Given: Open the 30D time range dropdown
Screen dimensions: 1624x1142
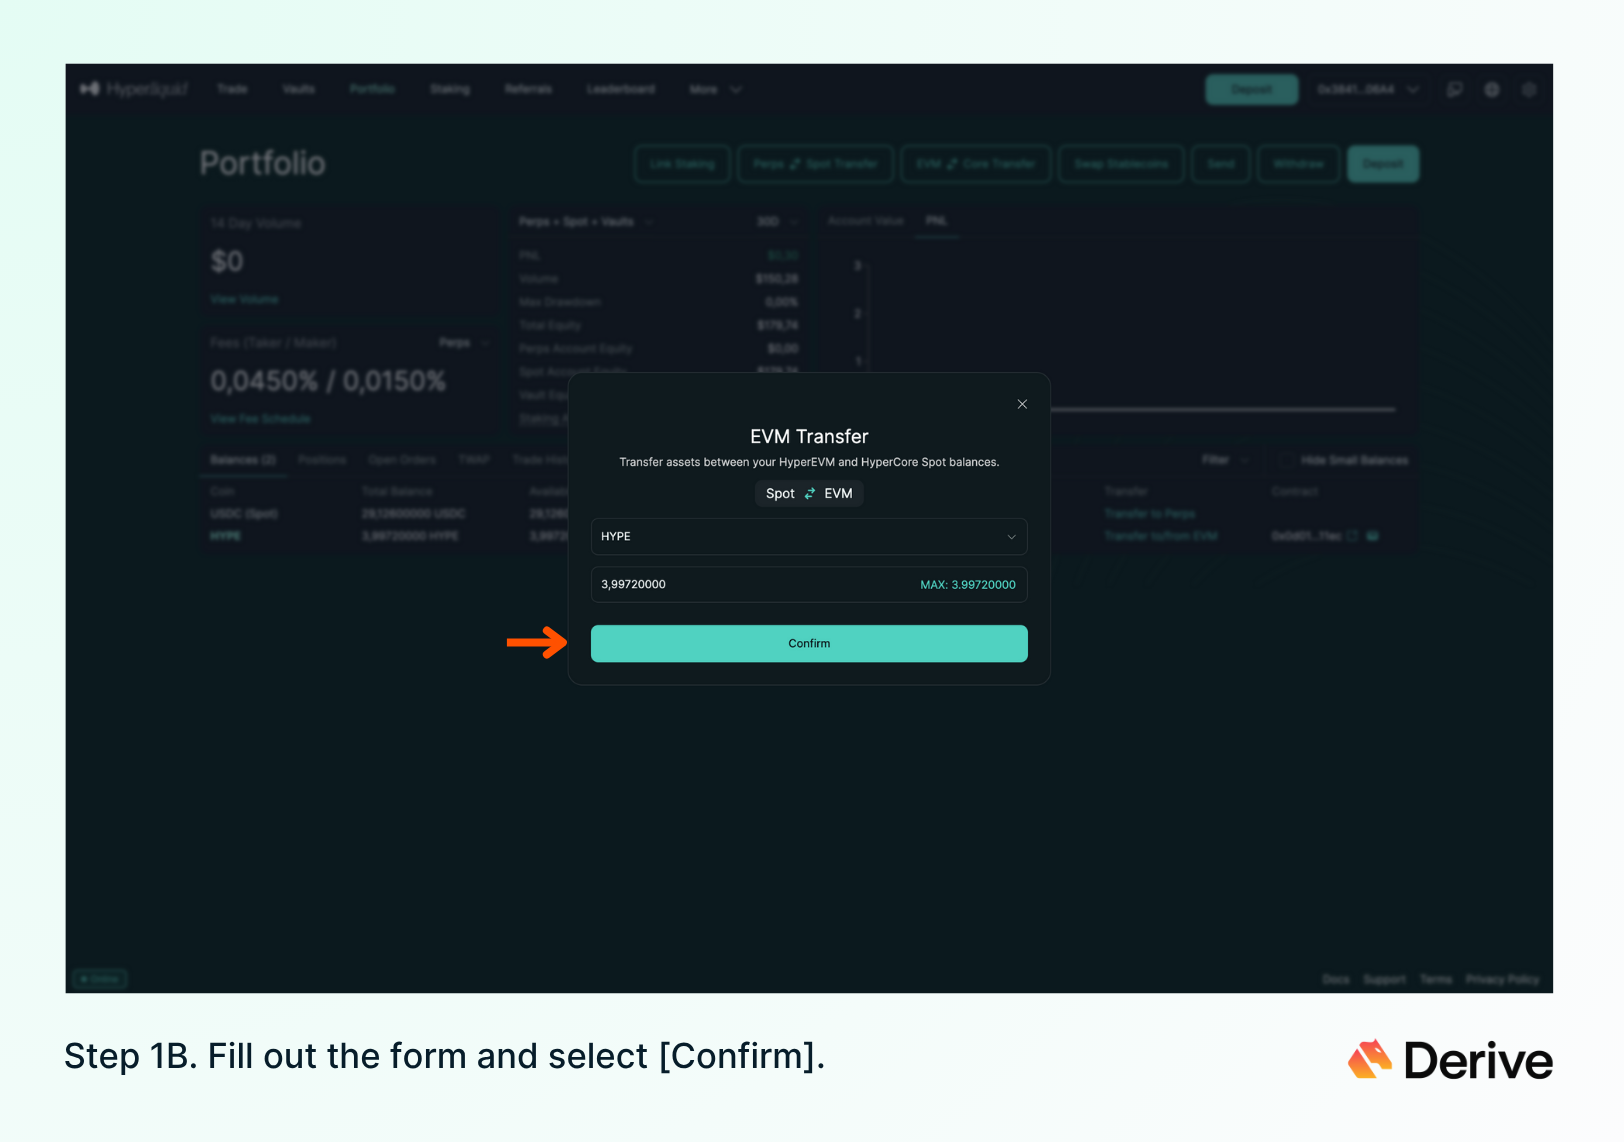Looking at the screenshot, I should click(x=777, y=222).
